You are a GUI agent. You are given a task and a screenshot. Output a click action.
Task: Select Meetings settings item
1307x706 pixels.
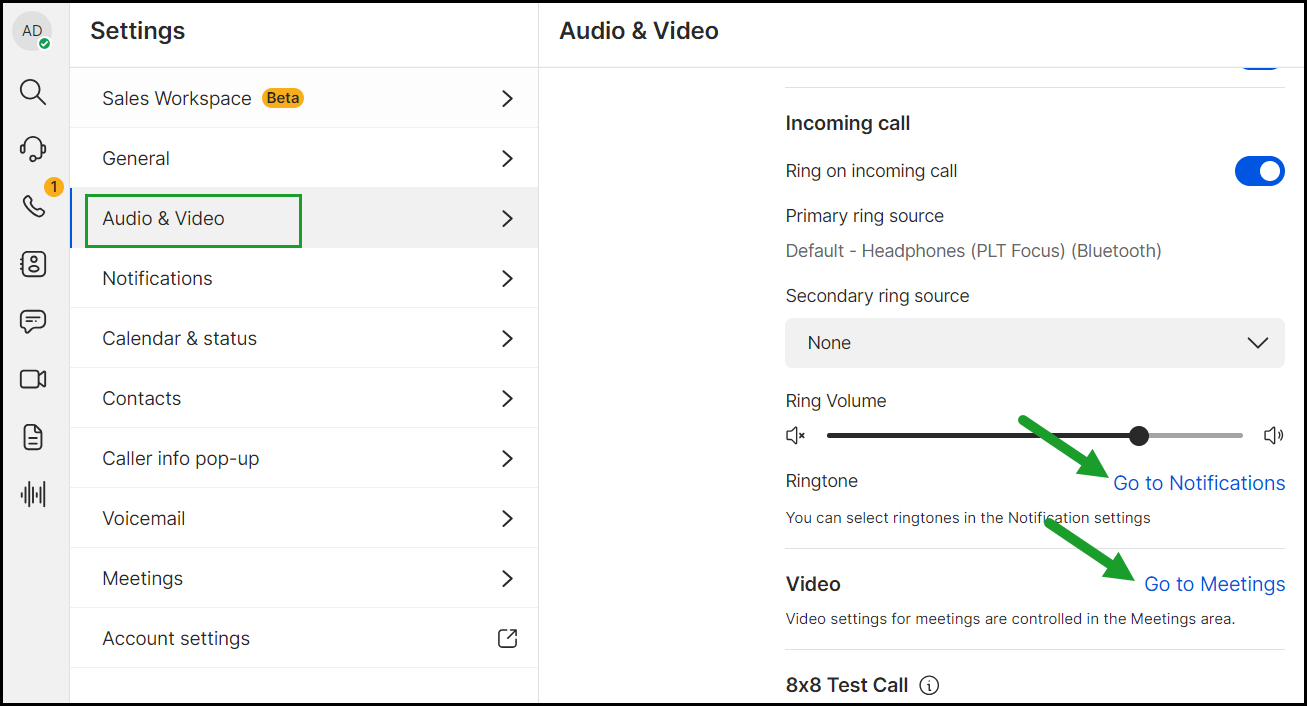[304, 578]
